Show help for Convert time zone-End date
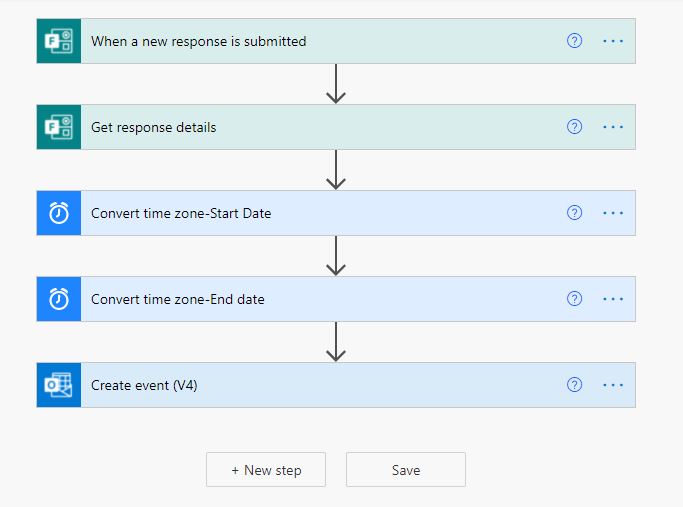Screen dimensions: 683x507 click(x=574, y=299)
